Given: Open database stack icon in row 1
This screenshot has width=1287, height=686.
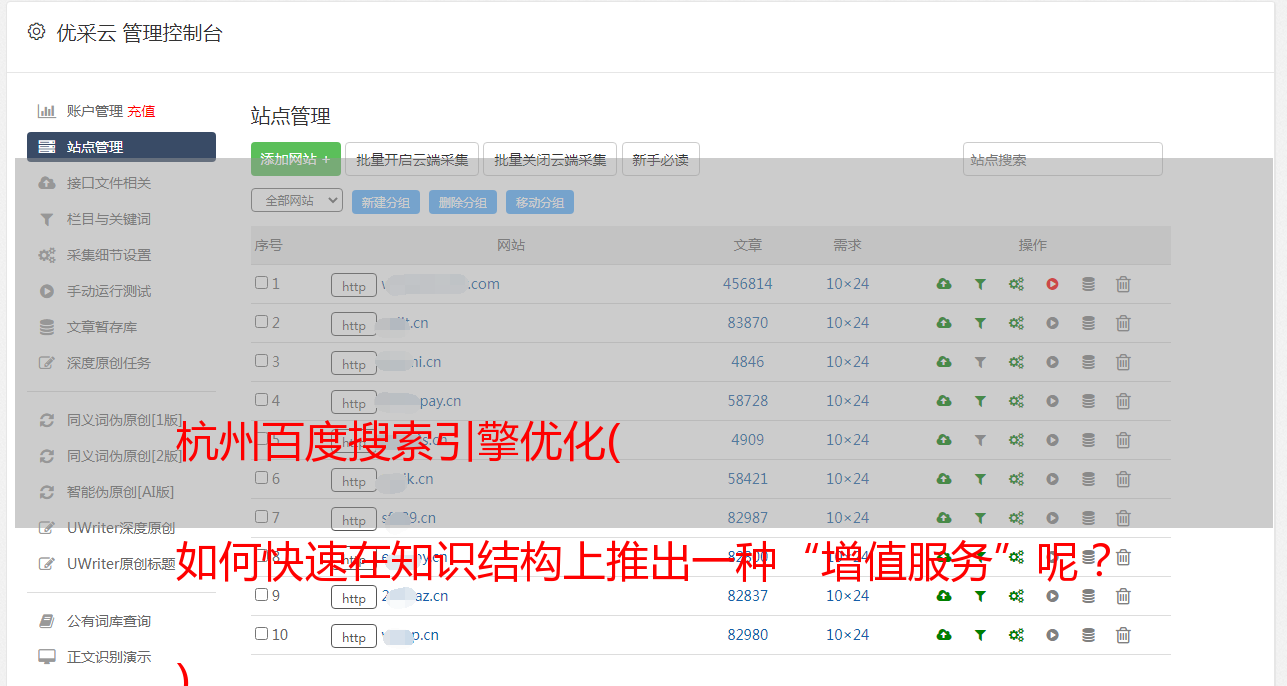Looking at the screenshot, I should point(1088,284).
